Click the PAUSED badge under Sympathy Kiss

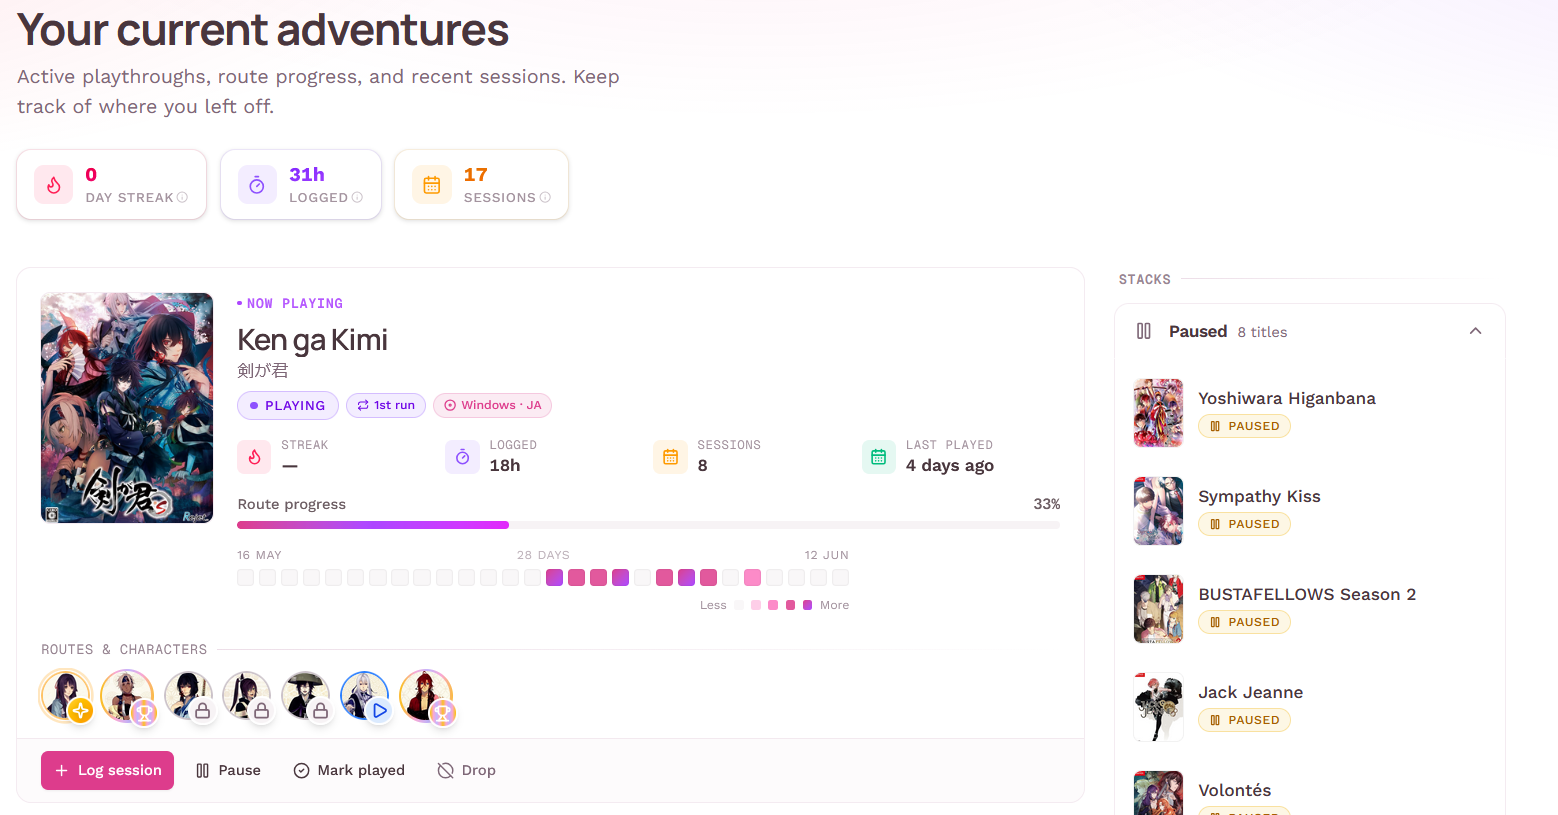1245,524
